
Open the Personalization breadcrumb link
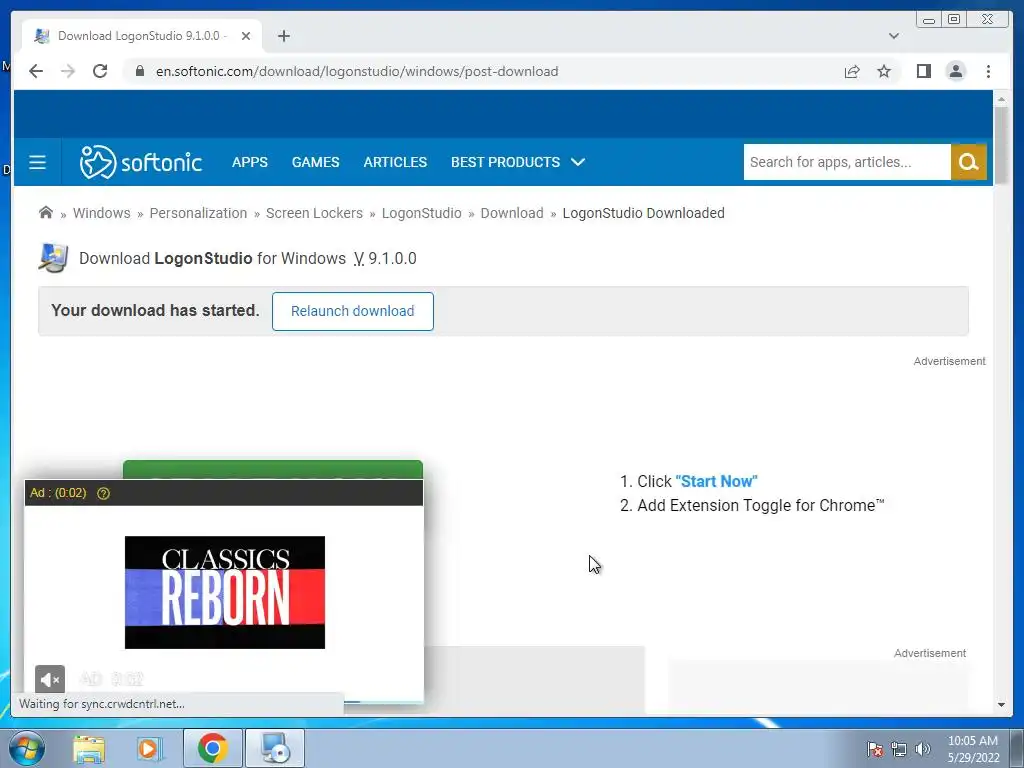pyautogui.click(x=199, y=213)
